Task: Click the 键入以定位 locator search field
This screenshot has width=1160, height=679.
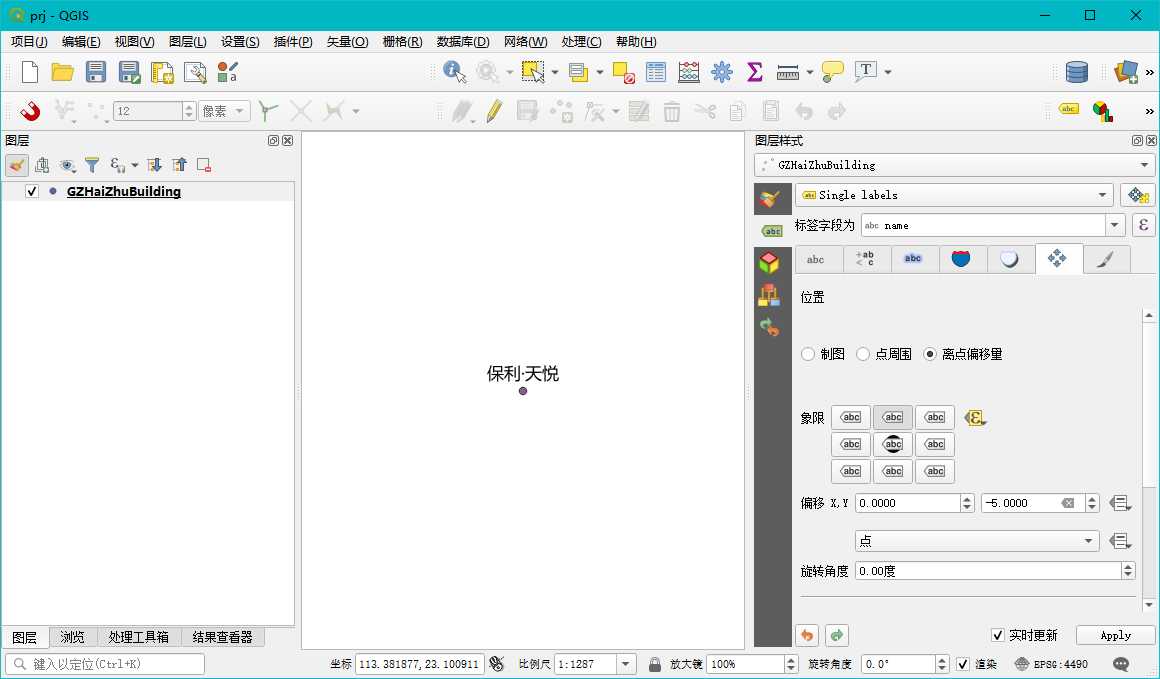Action: (x=104, y=664)
